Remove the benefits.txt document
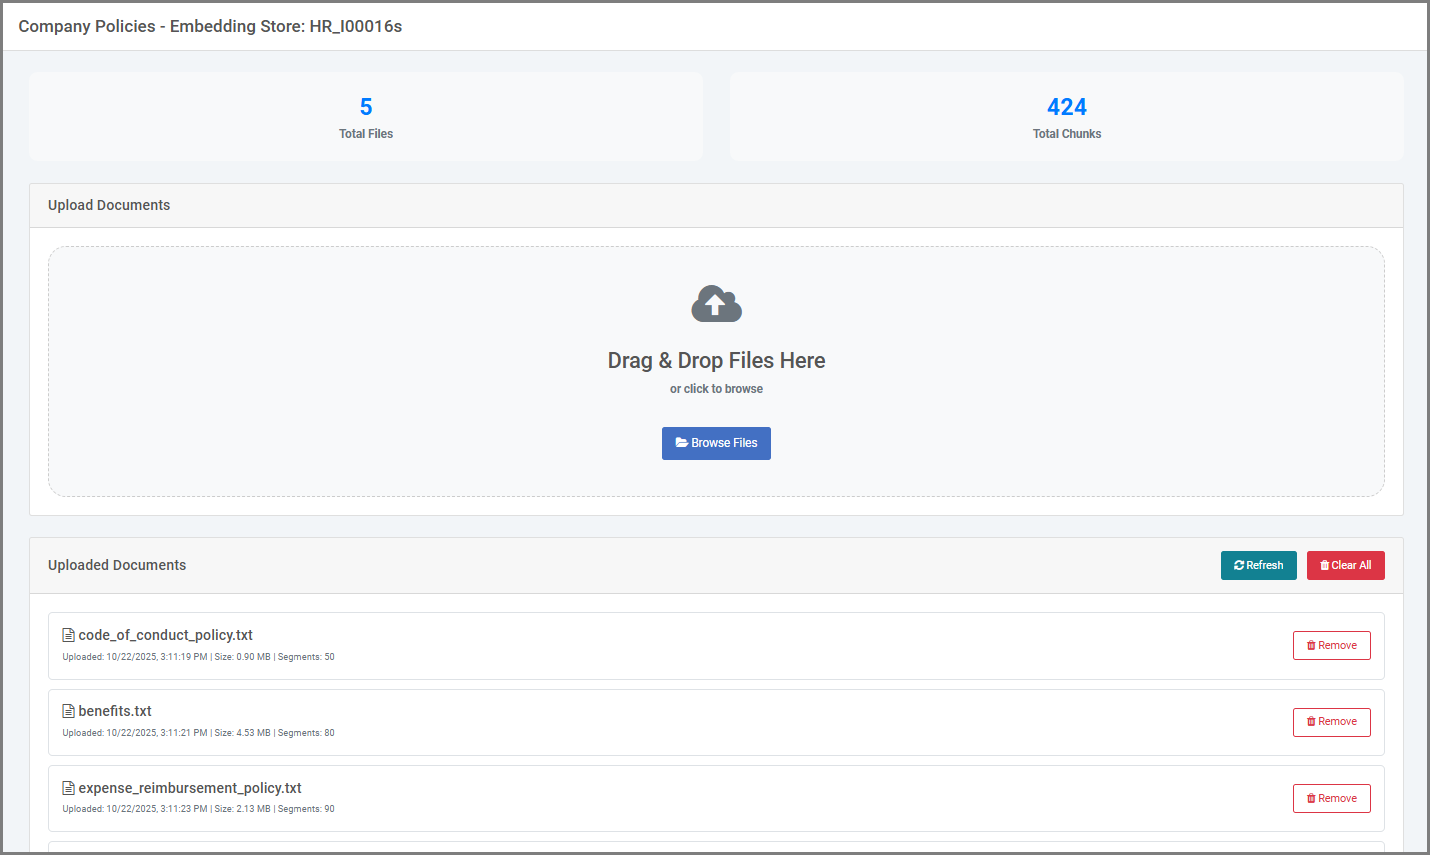This screenshot has height=855, width=1430. 1331,722
